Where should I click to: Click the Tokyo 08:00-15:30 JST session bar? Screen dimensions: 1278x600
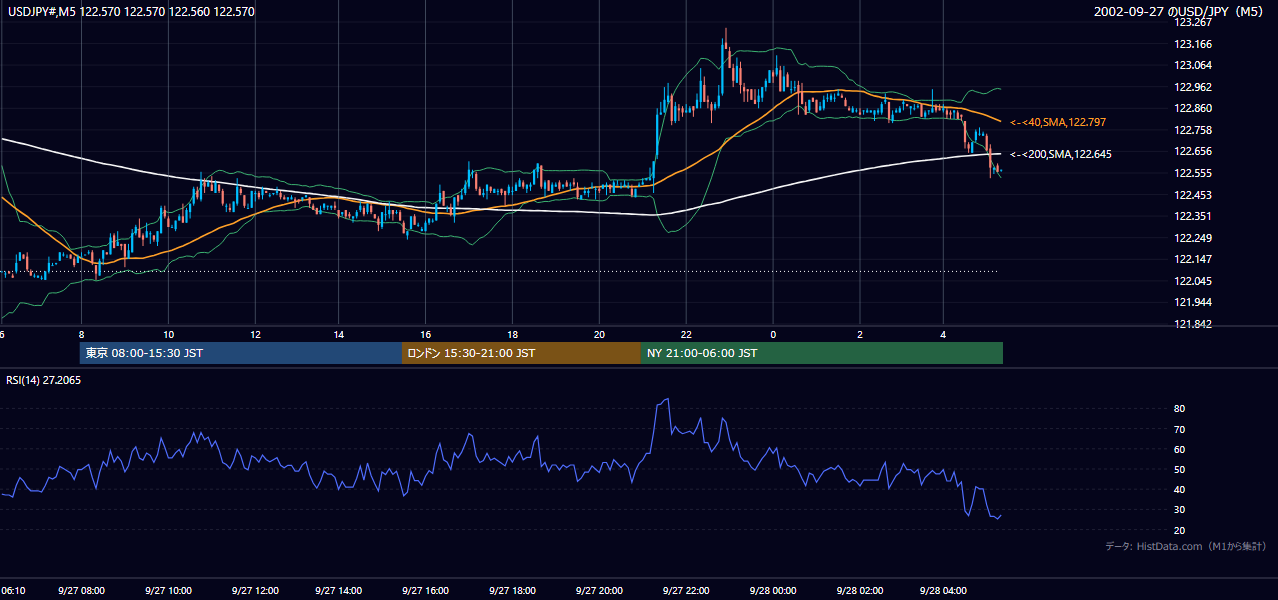[x=240, y=353]
